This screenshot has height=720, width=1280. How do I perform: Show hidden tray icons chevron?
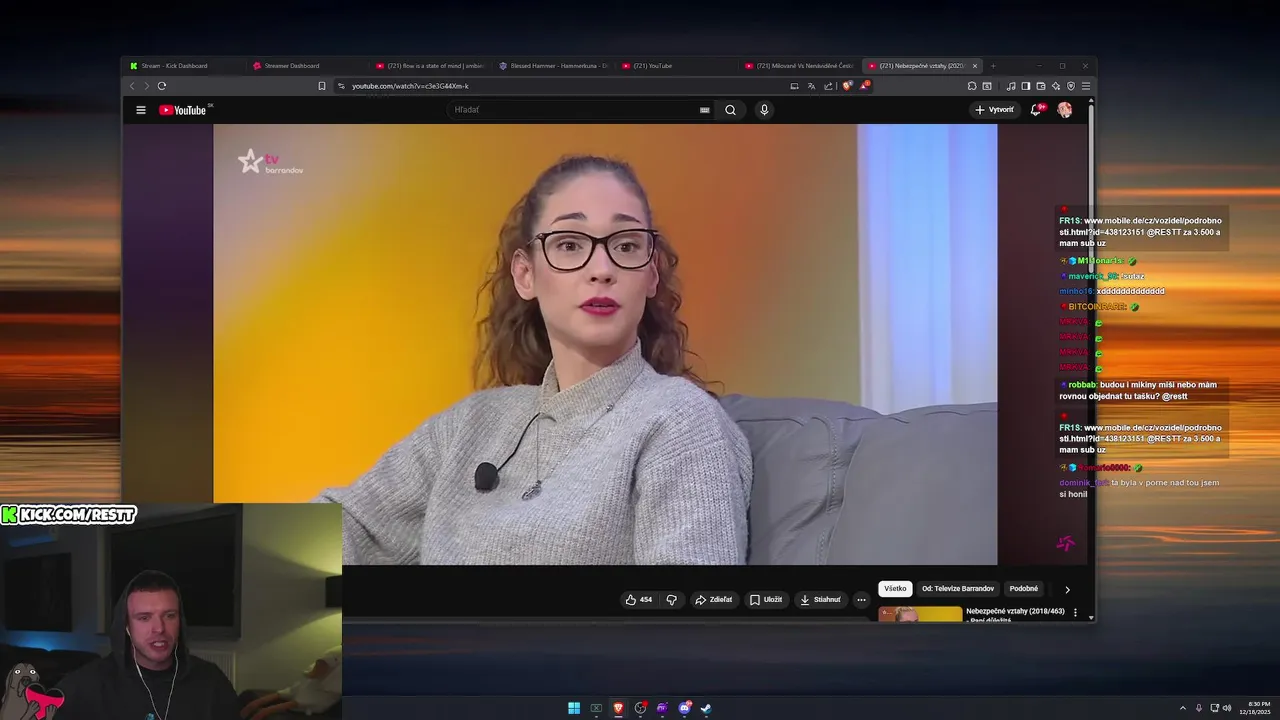(x=1183, y=708)
